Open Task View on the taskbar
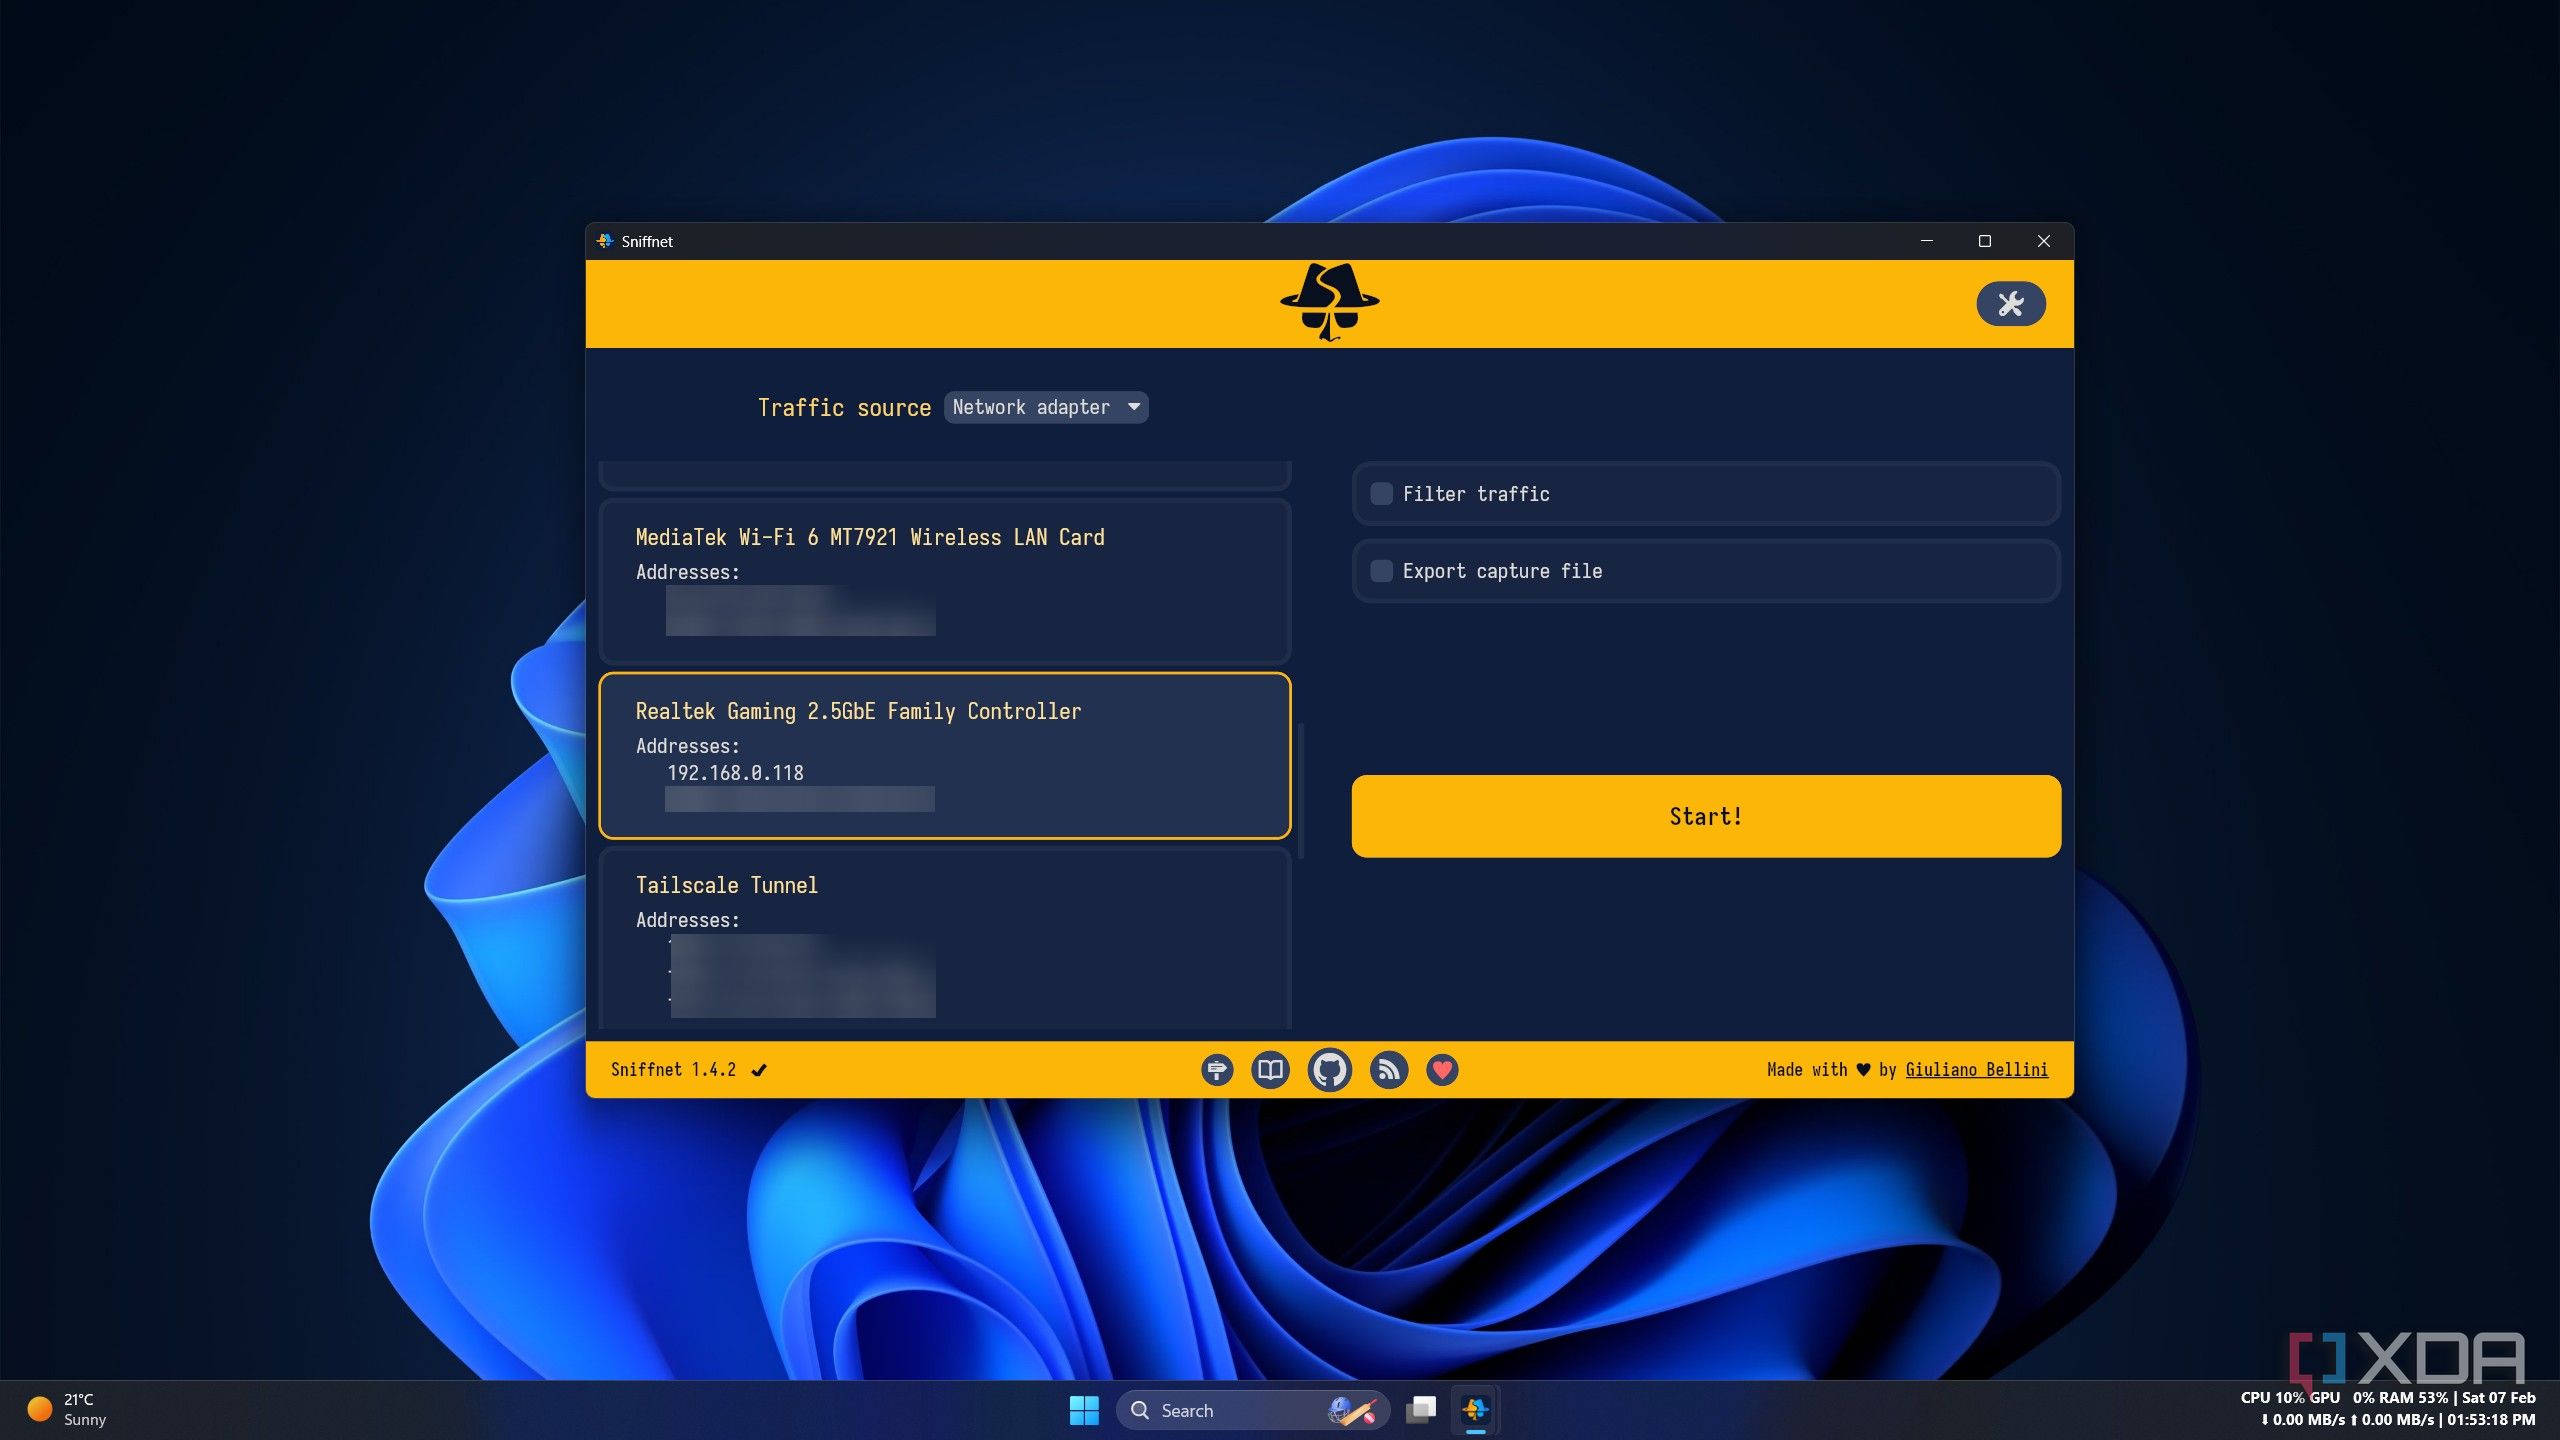Viewport: 2560px width, 1440px height. click(1421, 1410)
